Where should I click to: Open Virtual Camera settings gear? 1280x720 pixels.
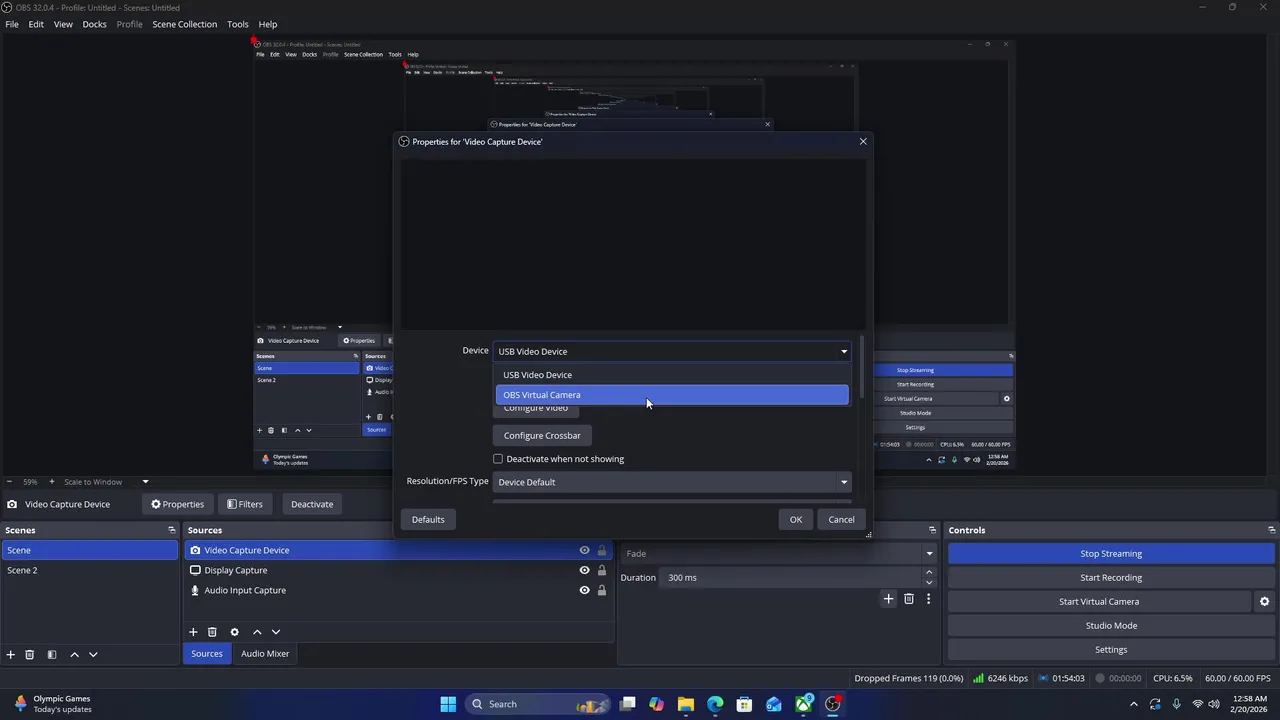pos(1264,601)
